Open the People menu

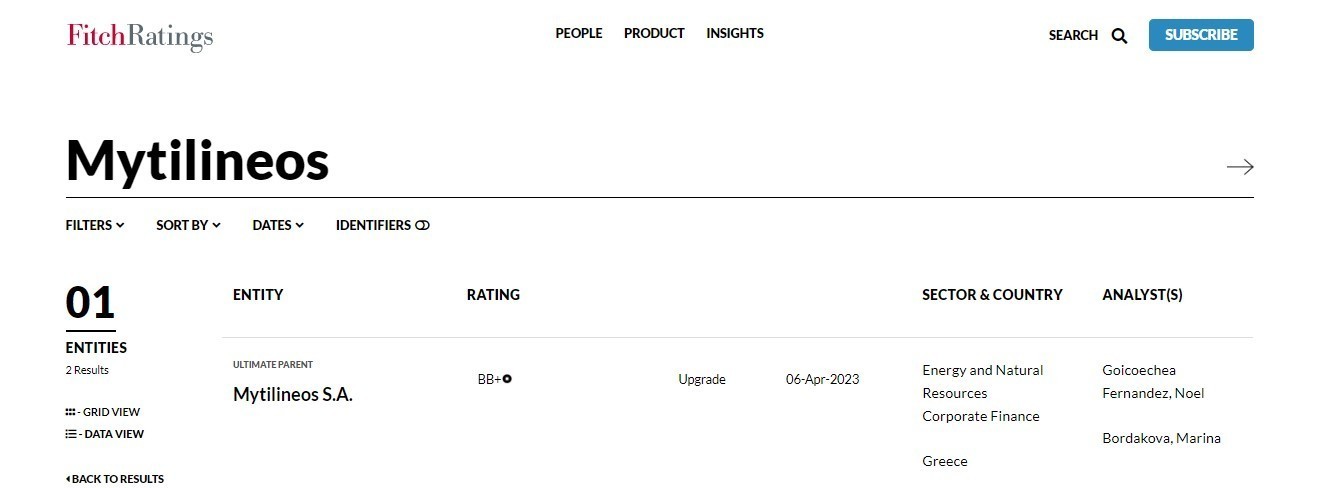click(x=579, y=33)
